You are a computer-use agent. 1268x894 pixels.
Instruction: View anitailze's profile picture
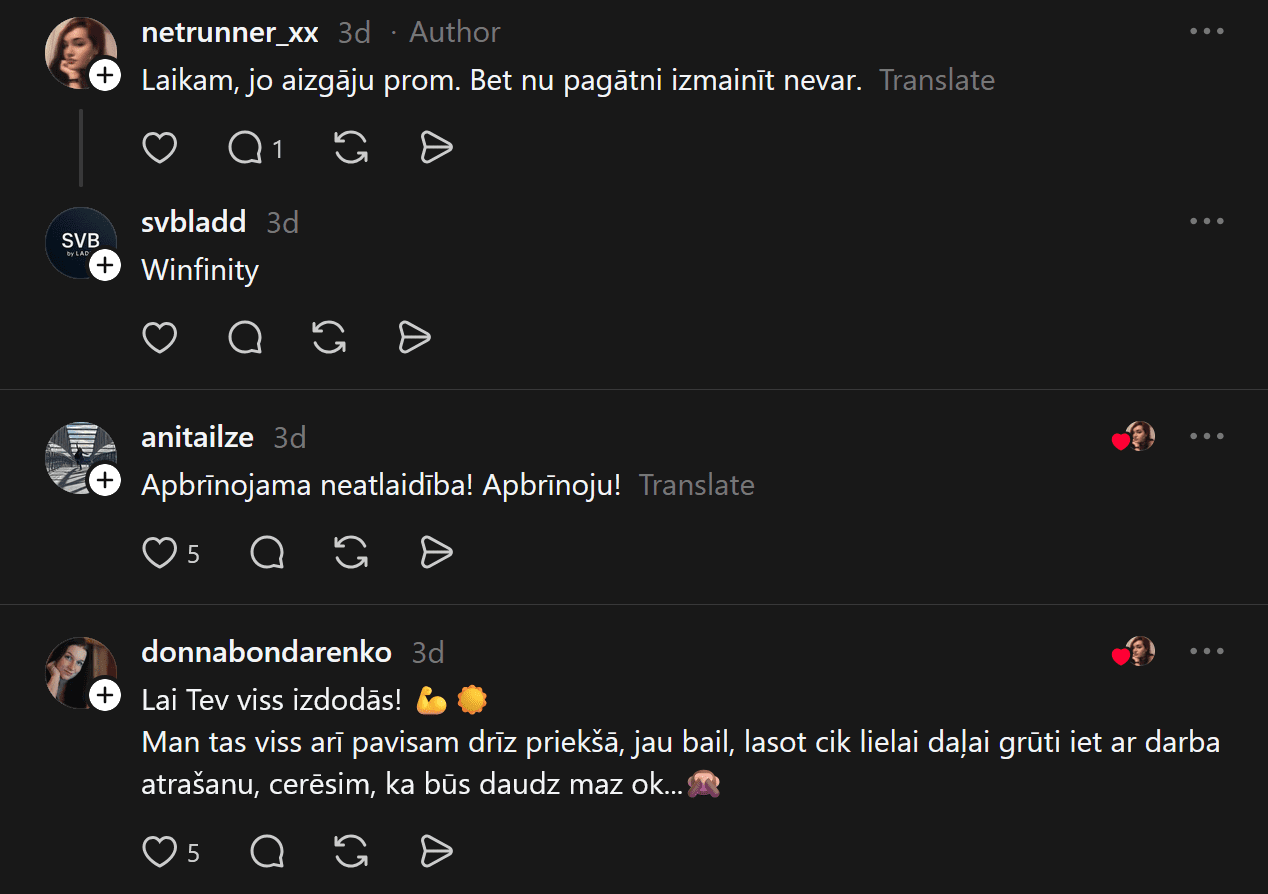point(78,456)
